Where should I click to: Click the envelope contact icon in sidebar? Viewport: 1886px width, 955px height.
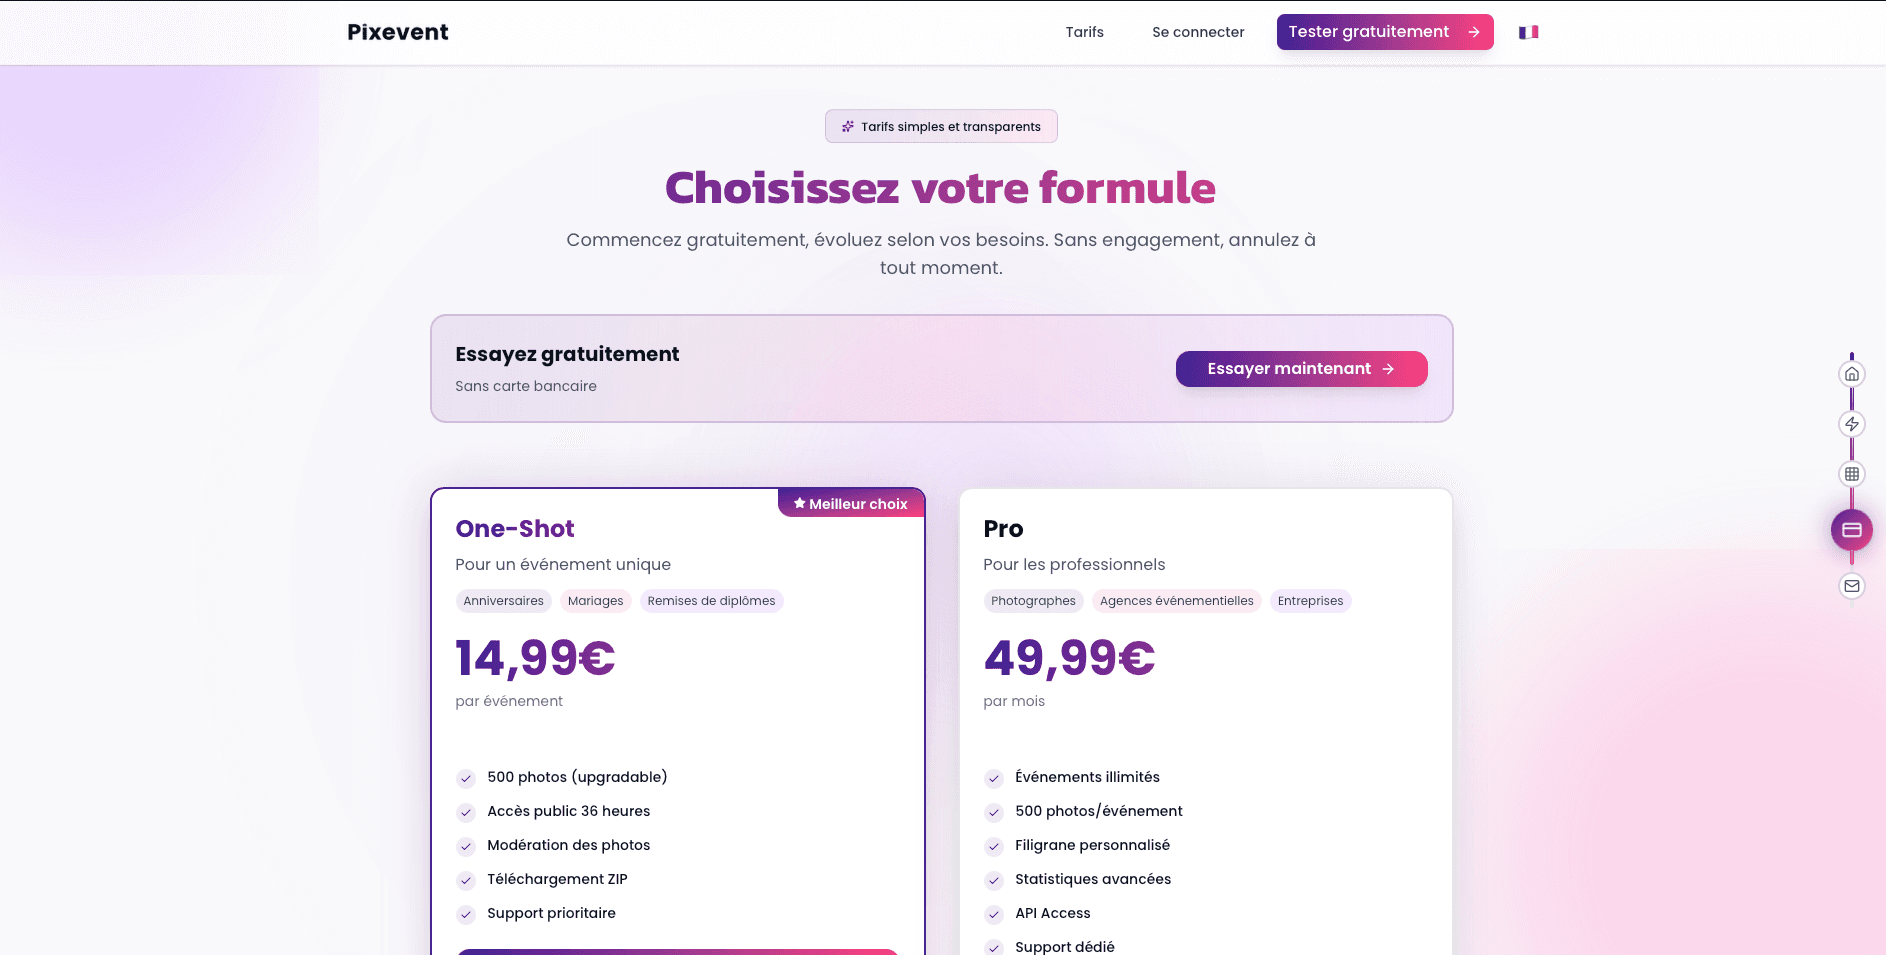1852,586
